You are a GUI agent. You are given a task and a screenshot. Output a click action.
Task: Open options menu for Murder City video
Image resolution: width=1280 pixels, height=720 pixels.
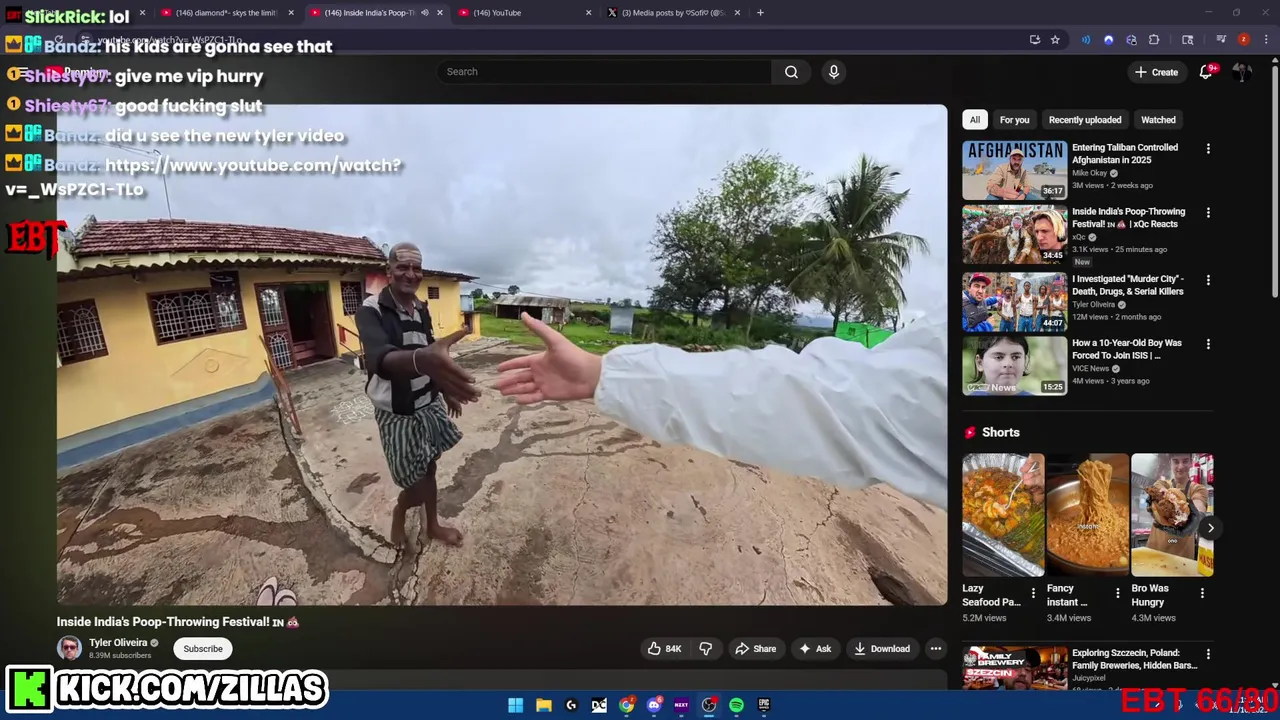click(x=1208, y=280)
